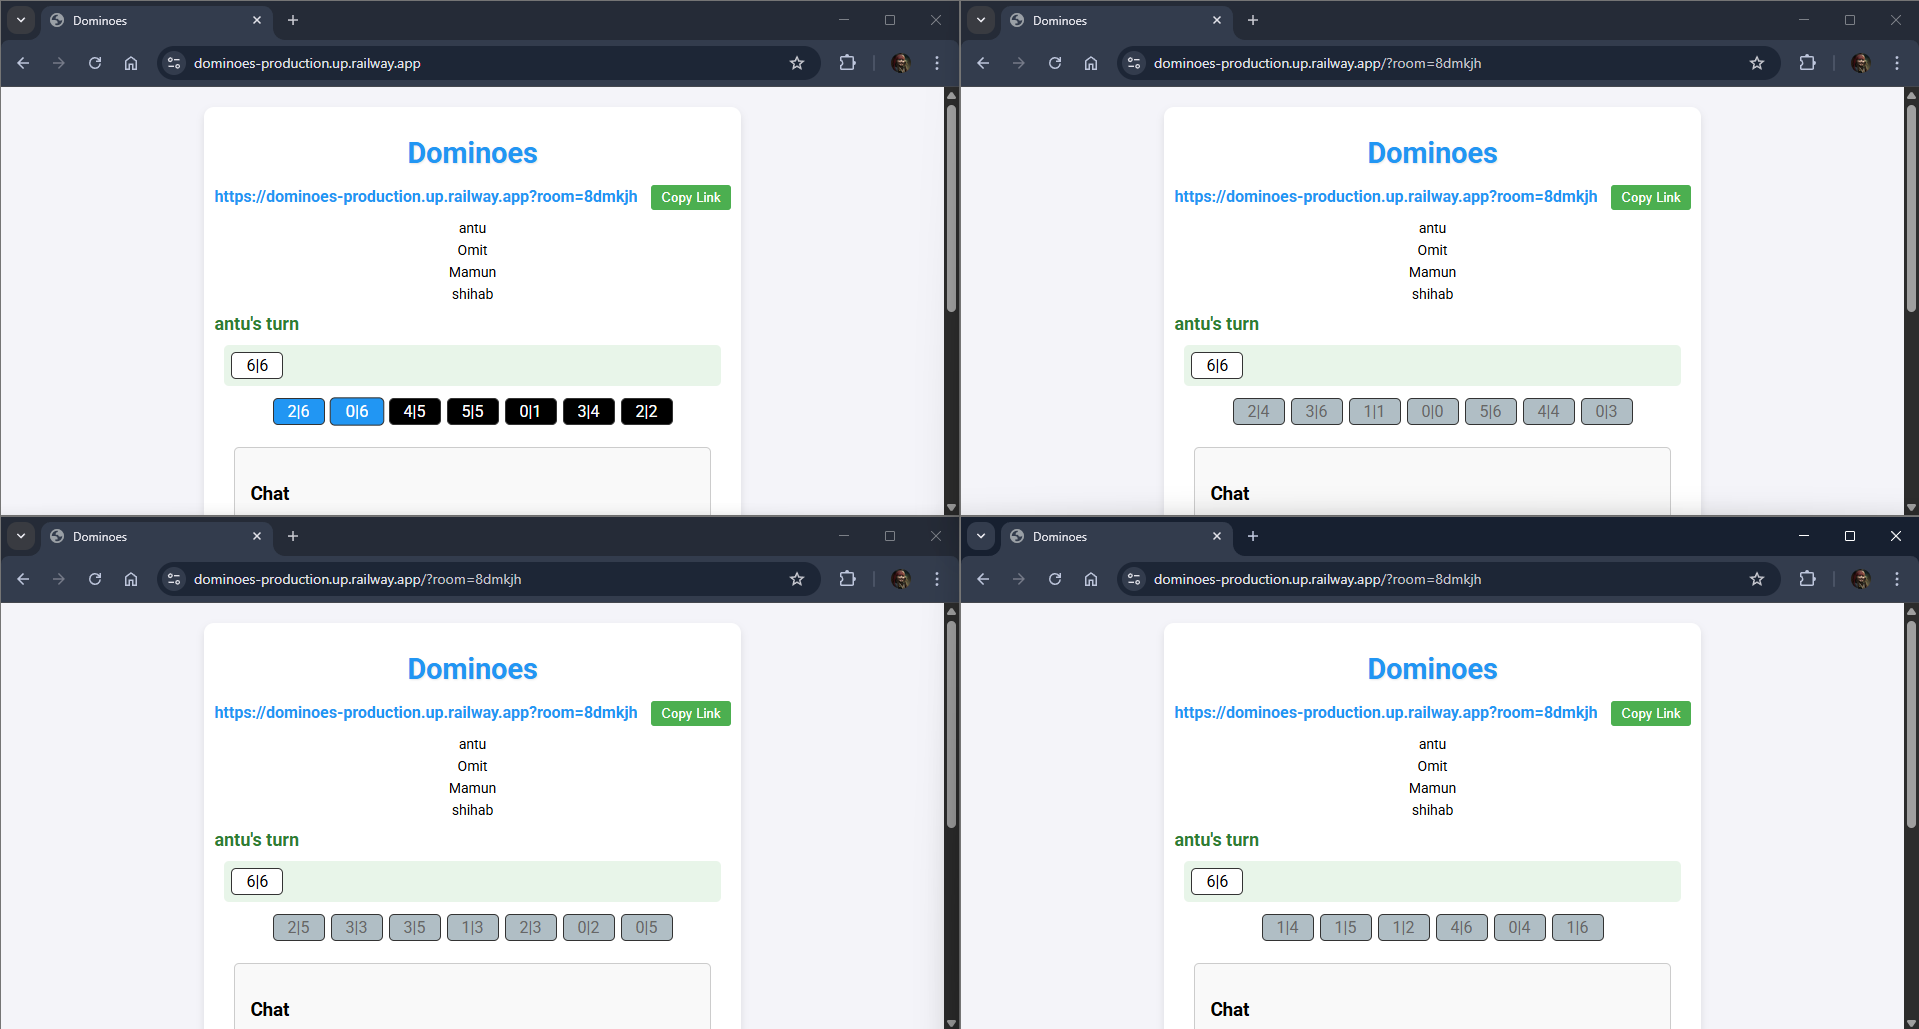Open the Chrome three-dot menu in the top-right window

1897,63
